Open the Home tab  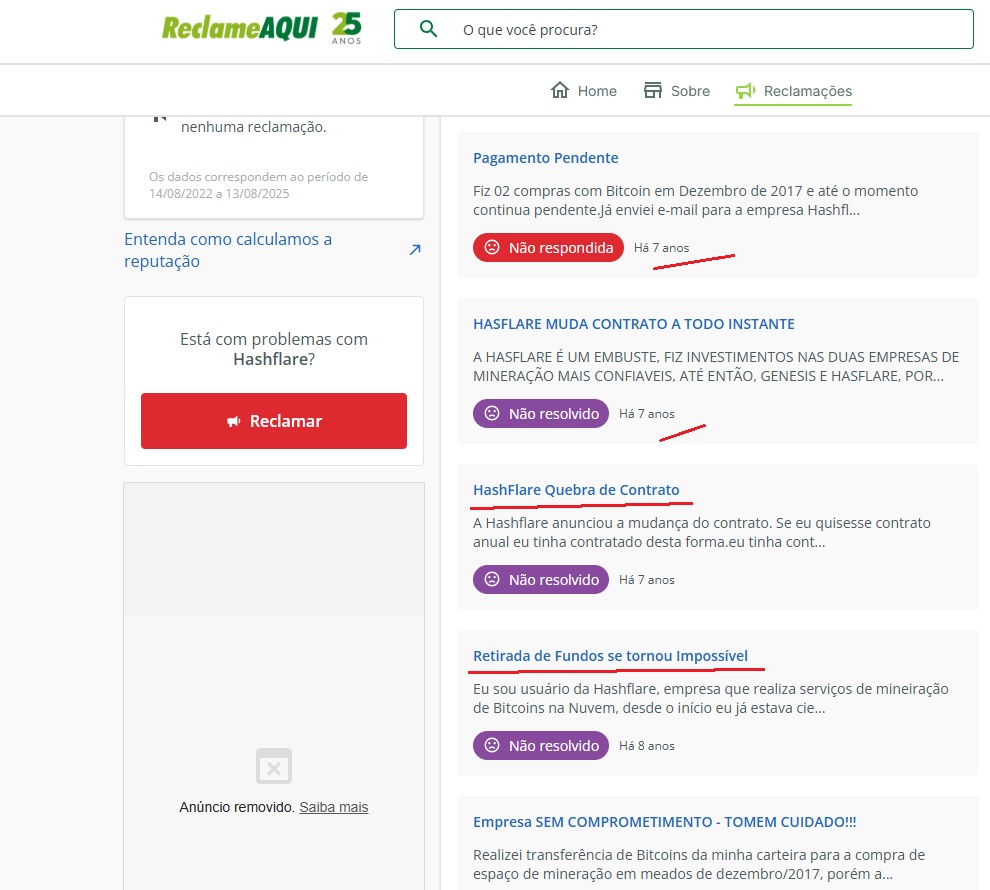coord(583,91)
